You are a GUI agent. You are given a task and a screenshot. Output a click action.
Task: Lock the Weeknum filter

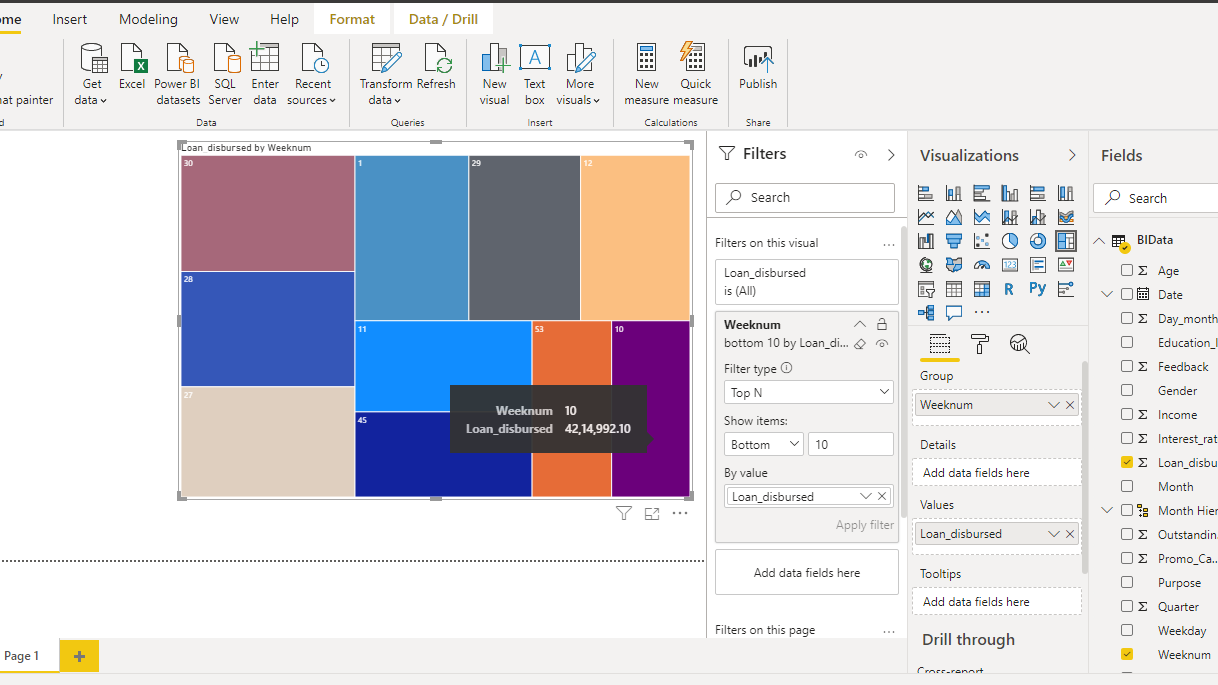coord(882,325)
